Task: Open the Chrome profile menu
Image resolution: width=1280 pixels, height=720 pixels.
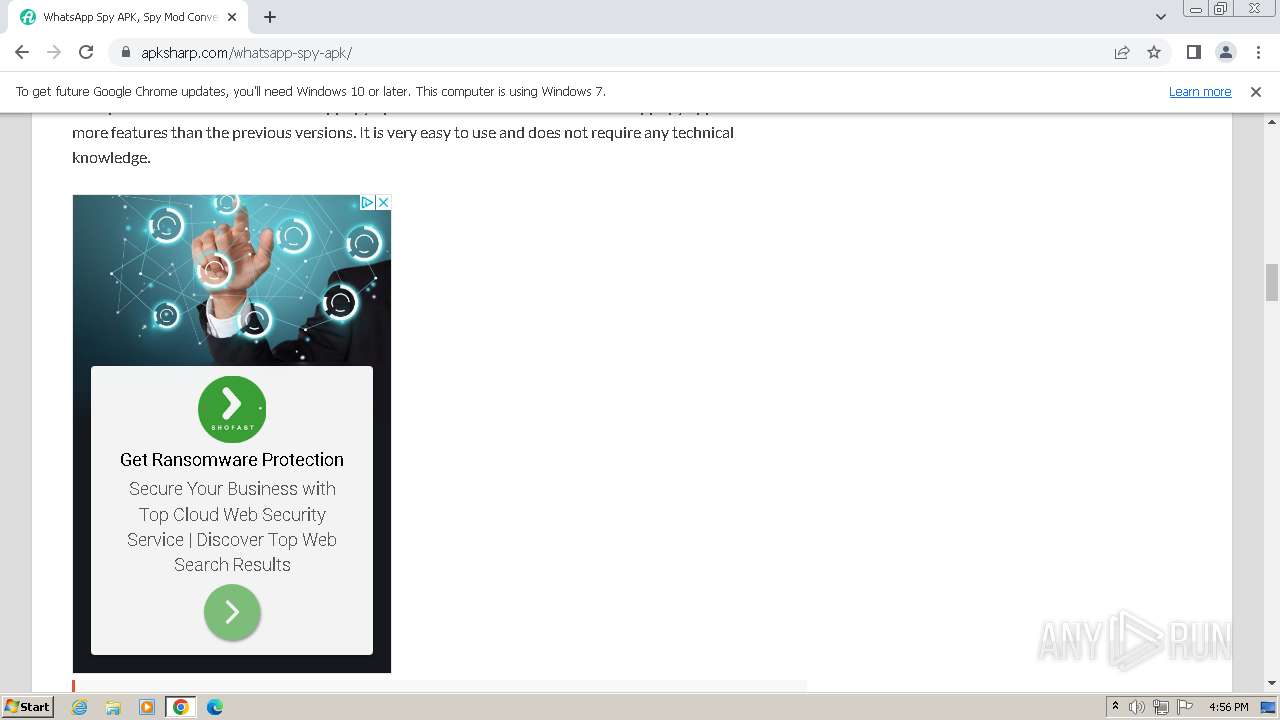Action: (1225, 52)
